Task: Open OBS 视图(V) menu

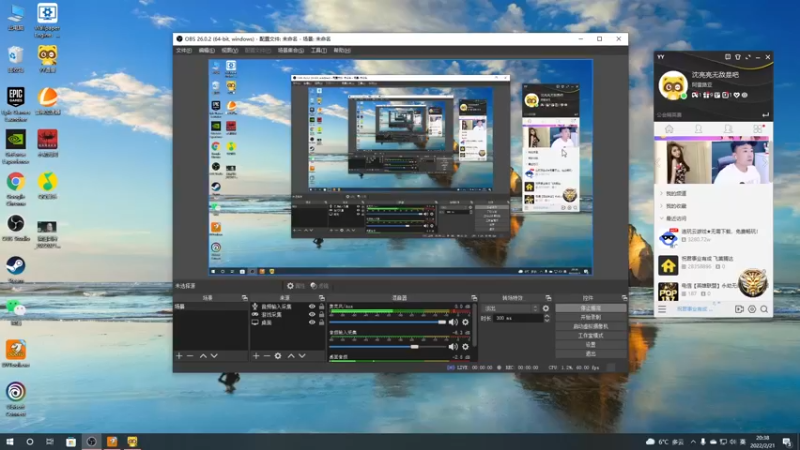Action: [x=230, y=51]
